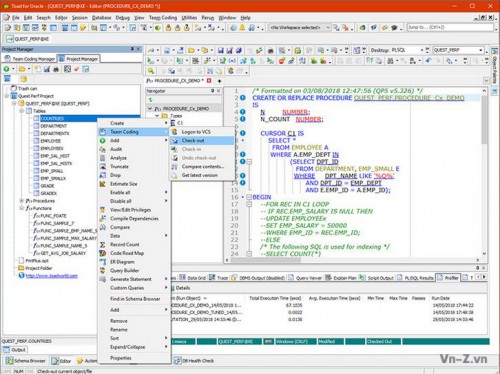Click the blue floppy Save icon in editor toolbar
500x374 pixels.
pyautogui.click(x=220, y=50)
